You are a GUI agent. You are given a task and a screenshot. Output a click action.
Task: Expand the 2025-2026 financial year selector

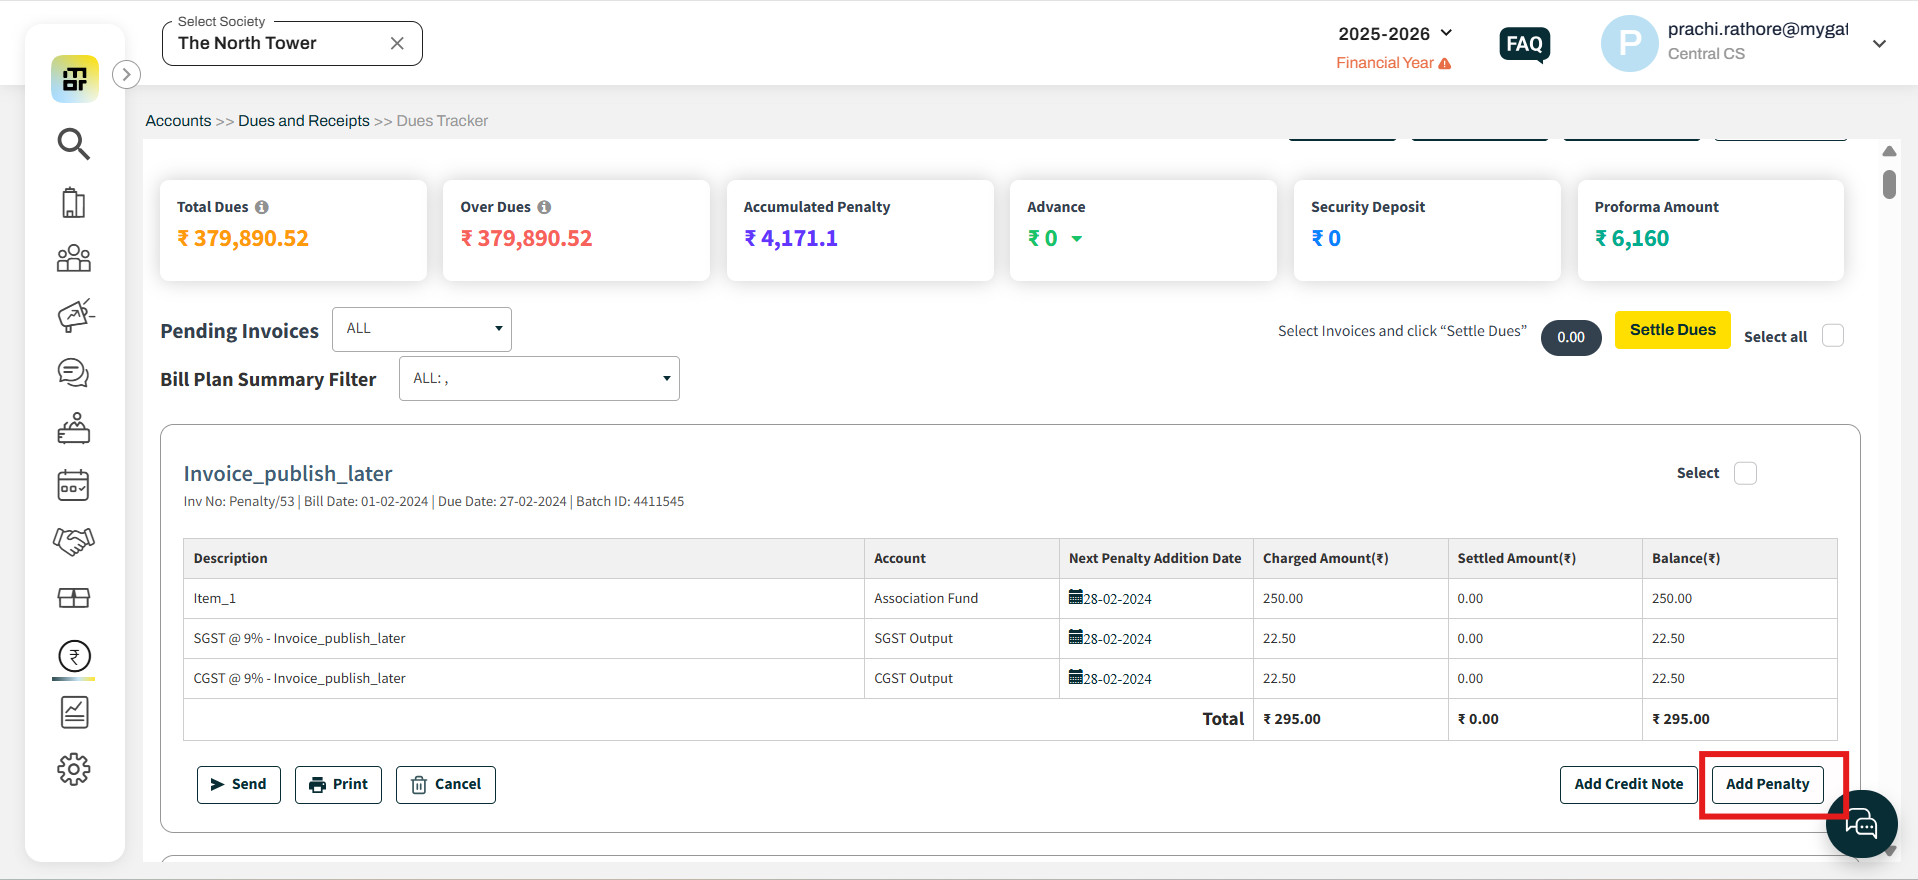pyautogui.click(x=1395, y=34)
